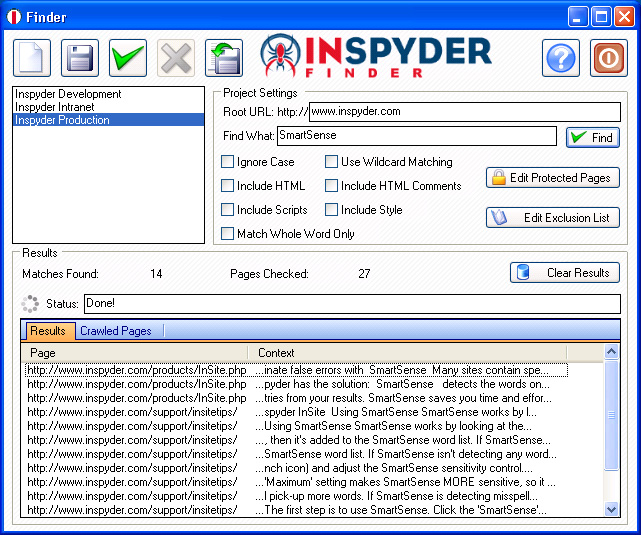The height and width of the screenshot is (535, 641).
Task: Enable the Ignore Case checkbox
Action: [227, 161]
